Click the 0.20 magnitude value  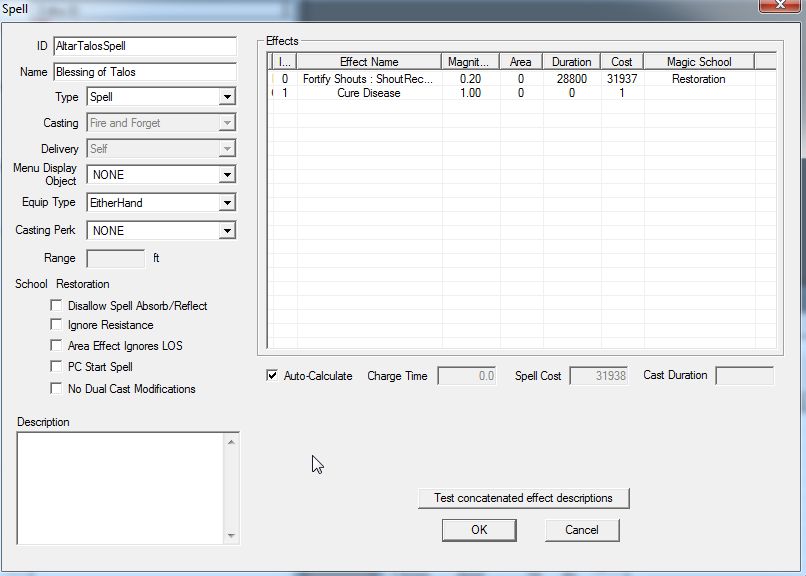(470, 79)
